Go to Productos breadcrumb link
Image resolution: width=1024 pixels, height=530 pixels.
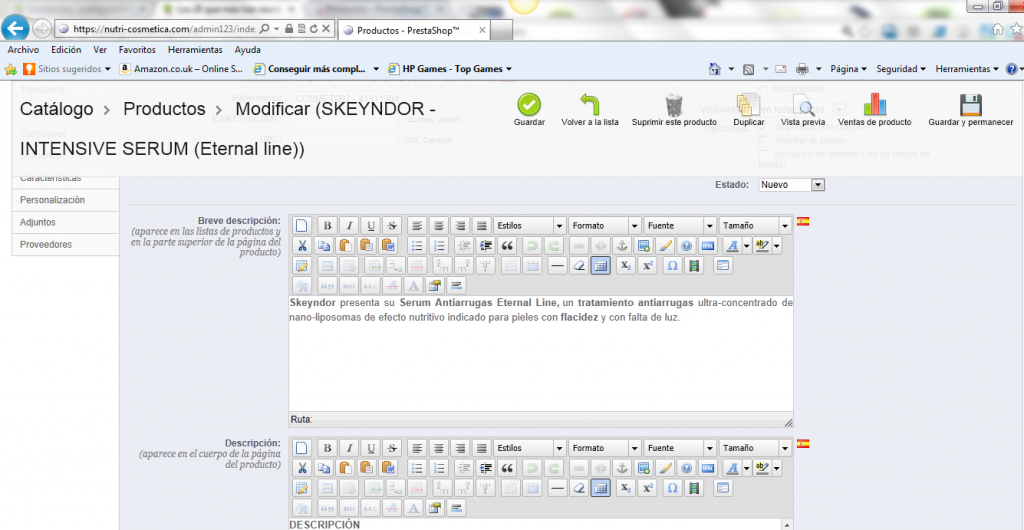164,109
